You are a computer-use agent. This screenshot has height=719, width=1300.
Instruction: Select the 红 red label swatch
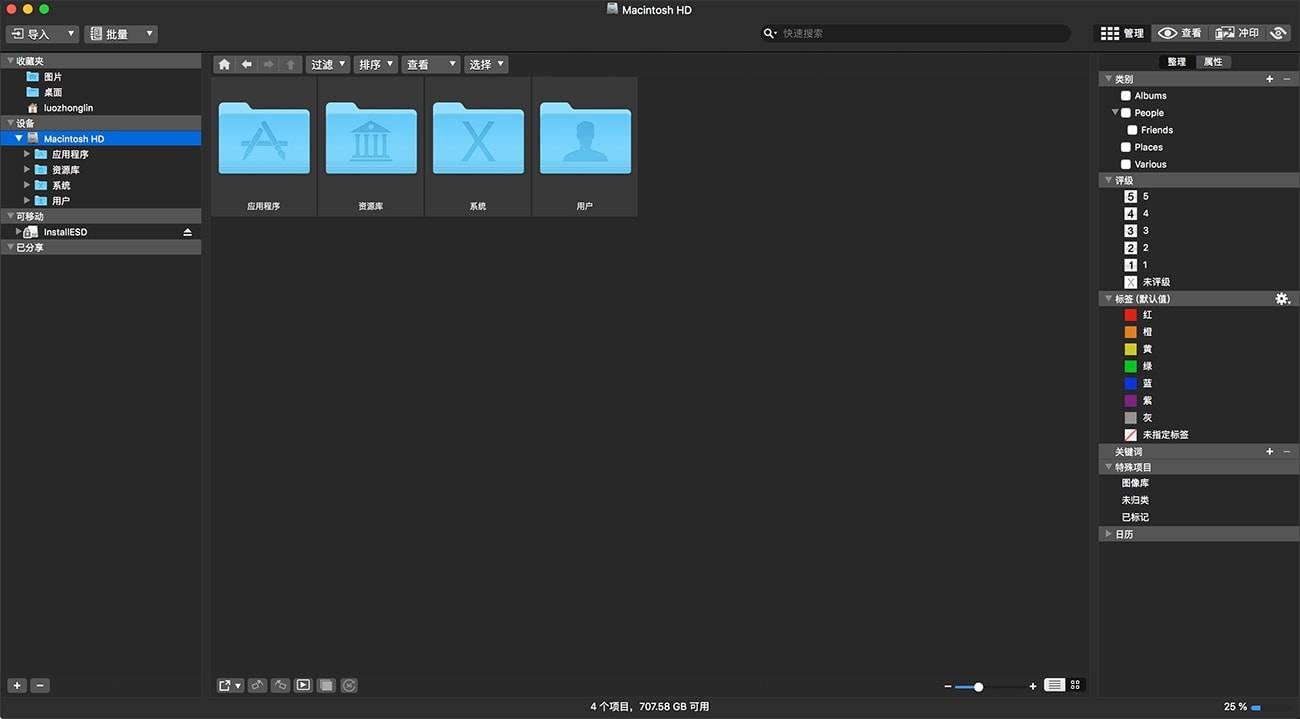(1131, 314)
